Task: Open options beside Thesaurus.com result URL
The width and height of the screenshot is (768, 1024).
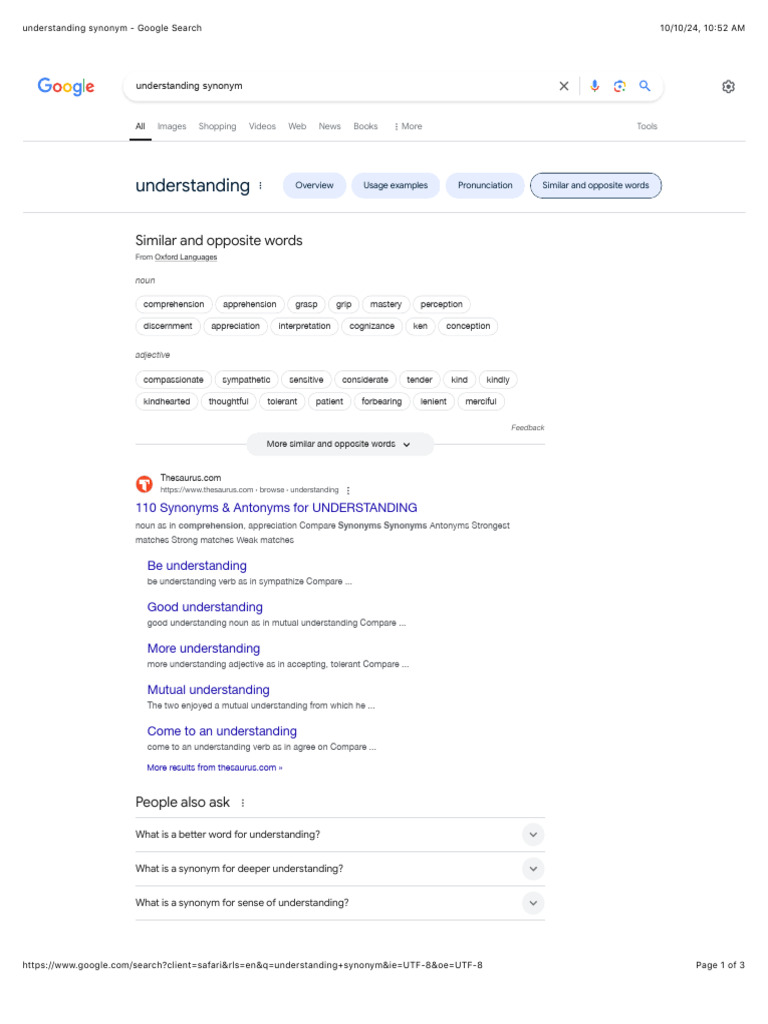Action: click(348, 490)
